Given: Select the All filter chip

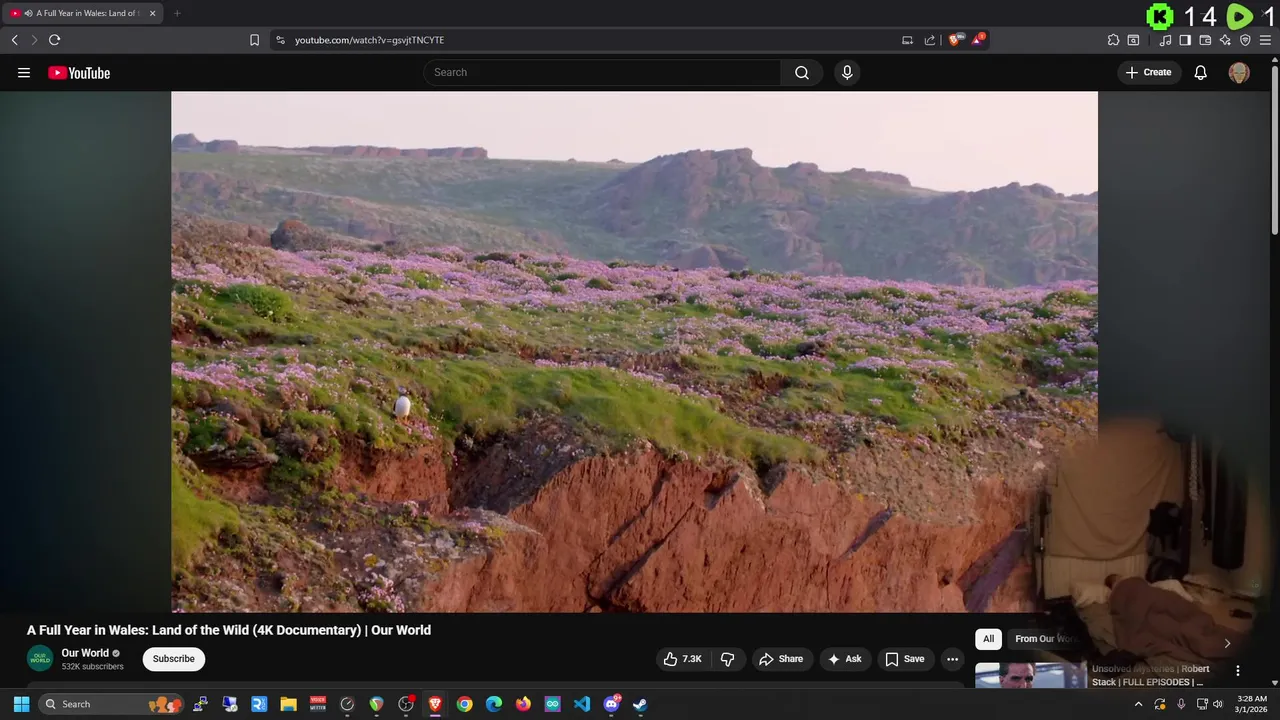Looking at the screenshot, I should (988, 639).
